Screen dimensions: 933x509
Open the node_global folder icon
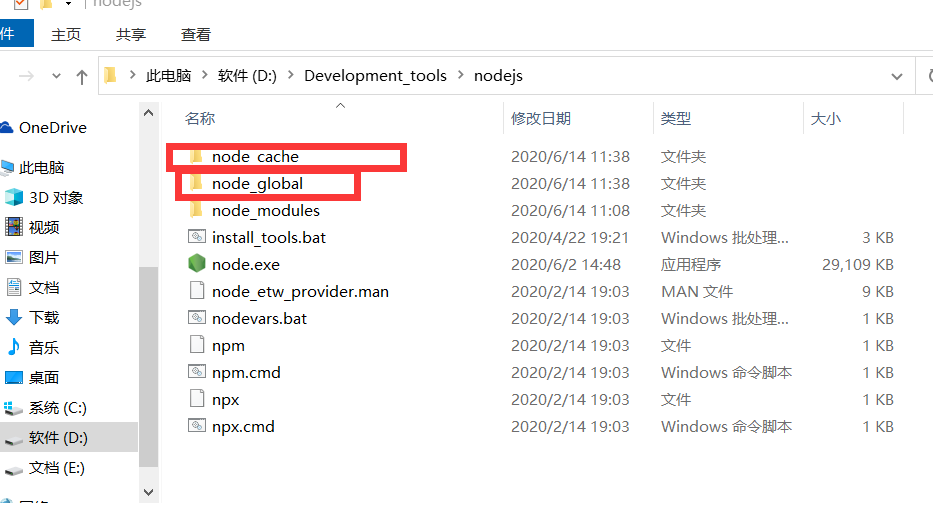tap(196, 183)
